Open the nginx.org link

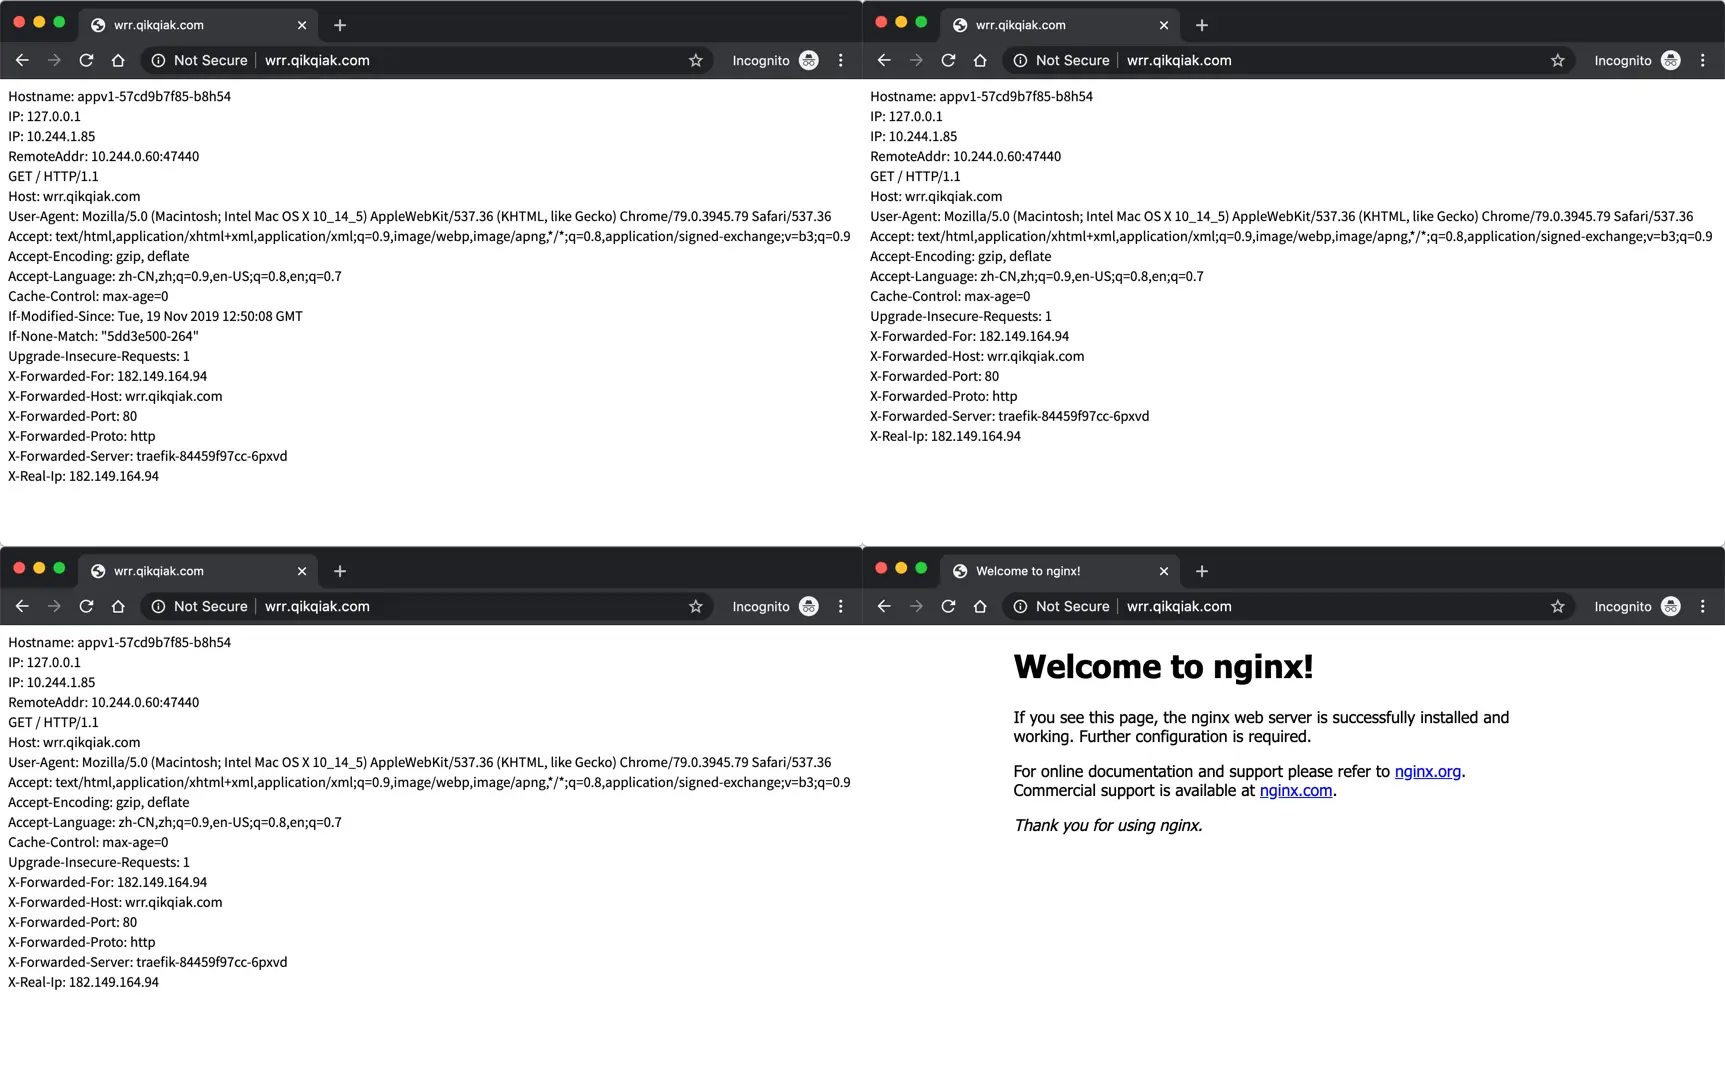pos(1428,771)
